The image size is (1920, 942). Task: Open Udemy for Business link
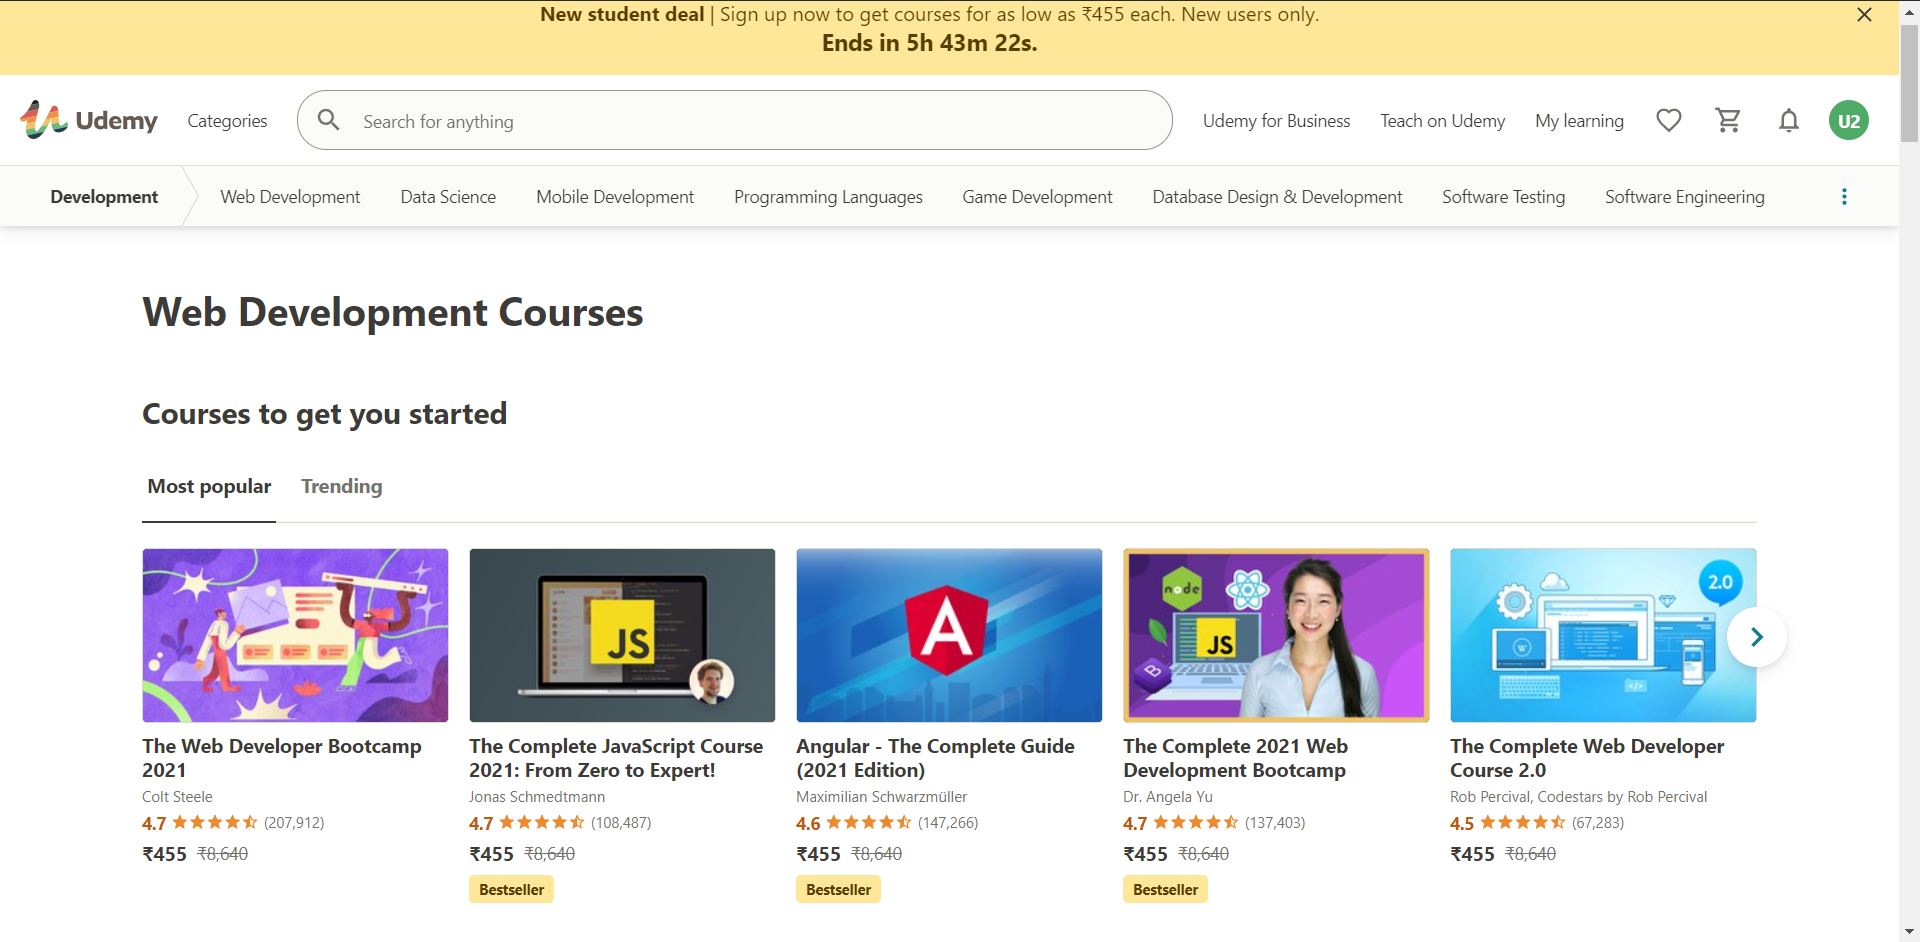1276,121
